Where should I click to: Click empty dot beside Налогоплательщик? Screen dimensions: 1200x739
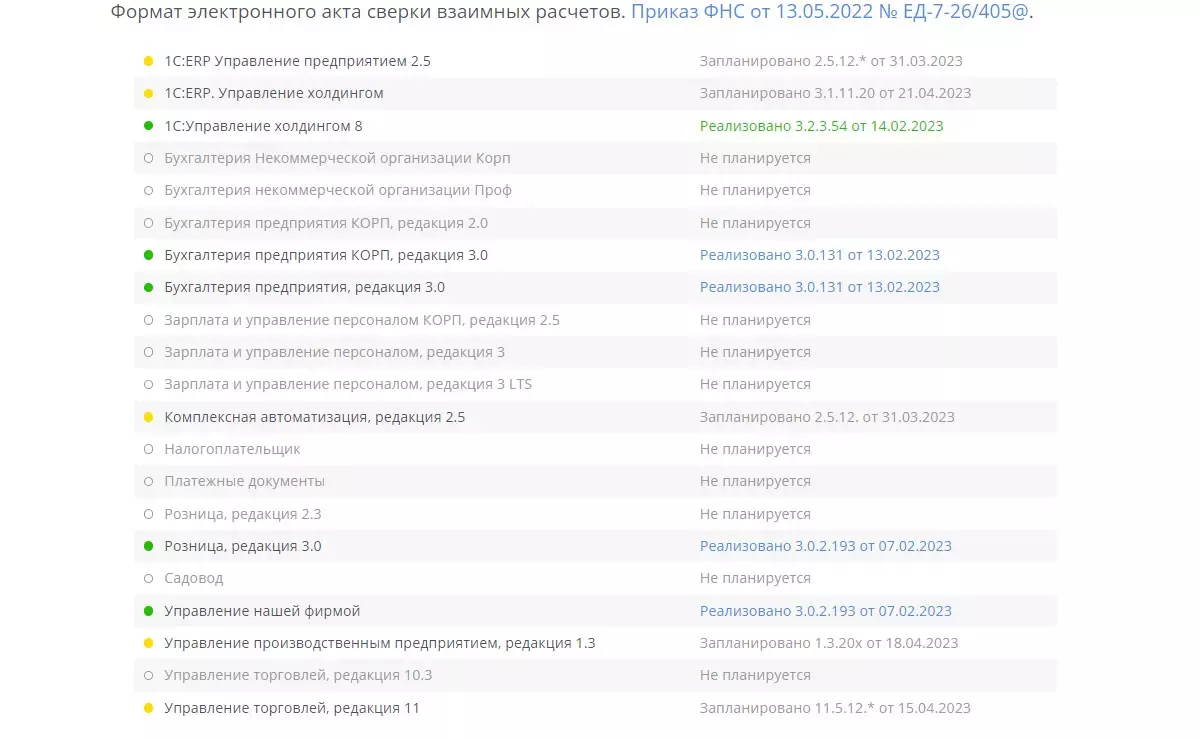coord(148,449)
